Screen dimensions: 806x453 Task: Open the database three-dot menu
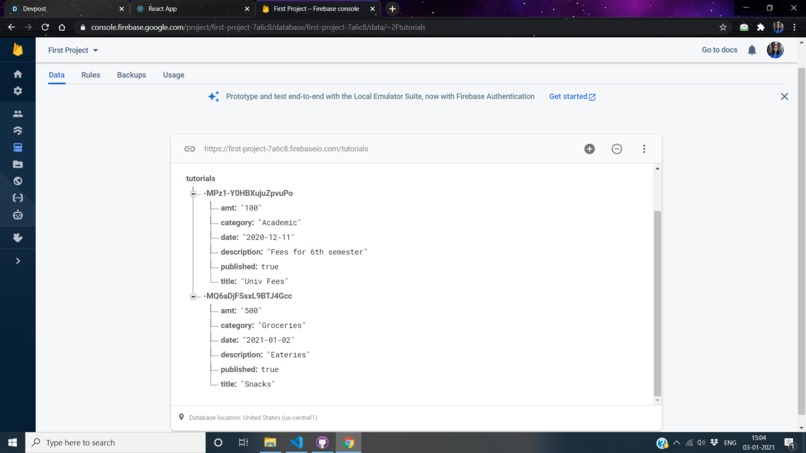(x=644, y=149)
